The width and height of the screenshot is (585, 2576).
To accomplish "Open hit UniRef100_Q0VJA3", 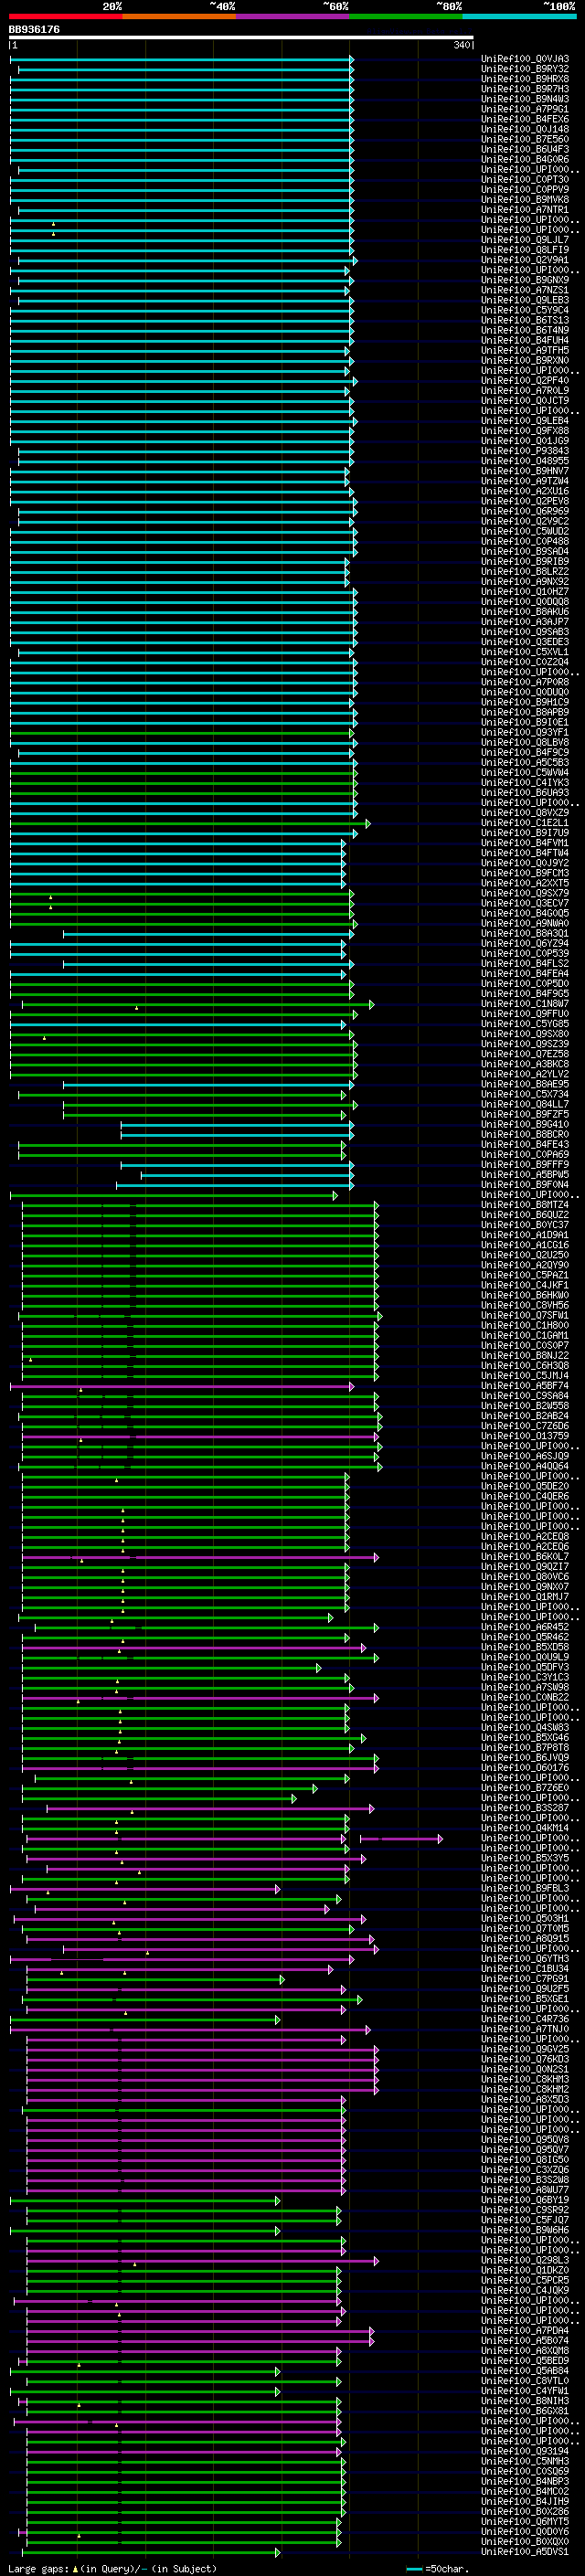I will click(x=525, y=59).
